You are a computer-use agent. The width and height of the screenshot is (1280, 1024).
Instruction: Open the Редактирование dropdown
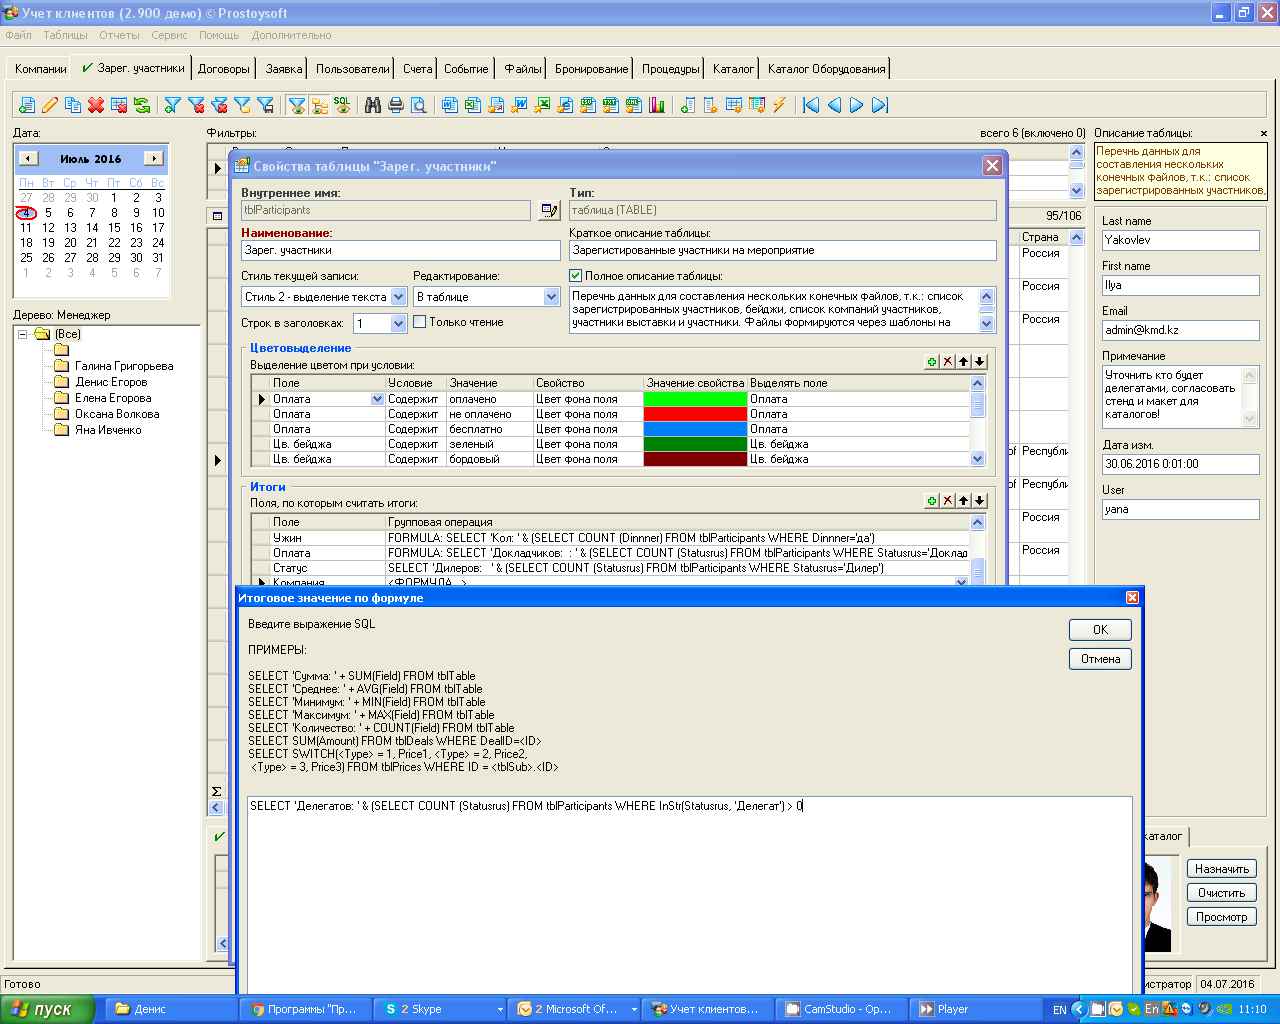coord(551,297)
